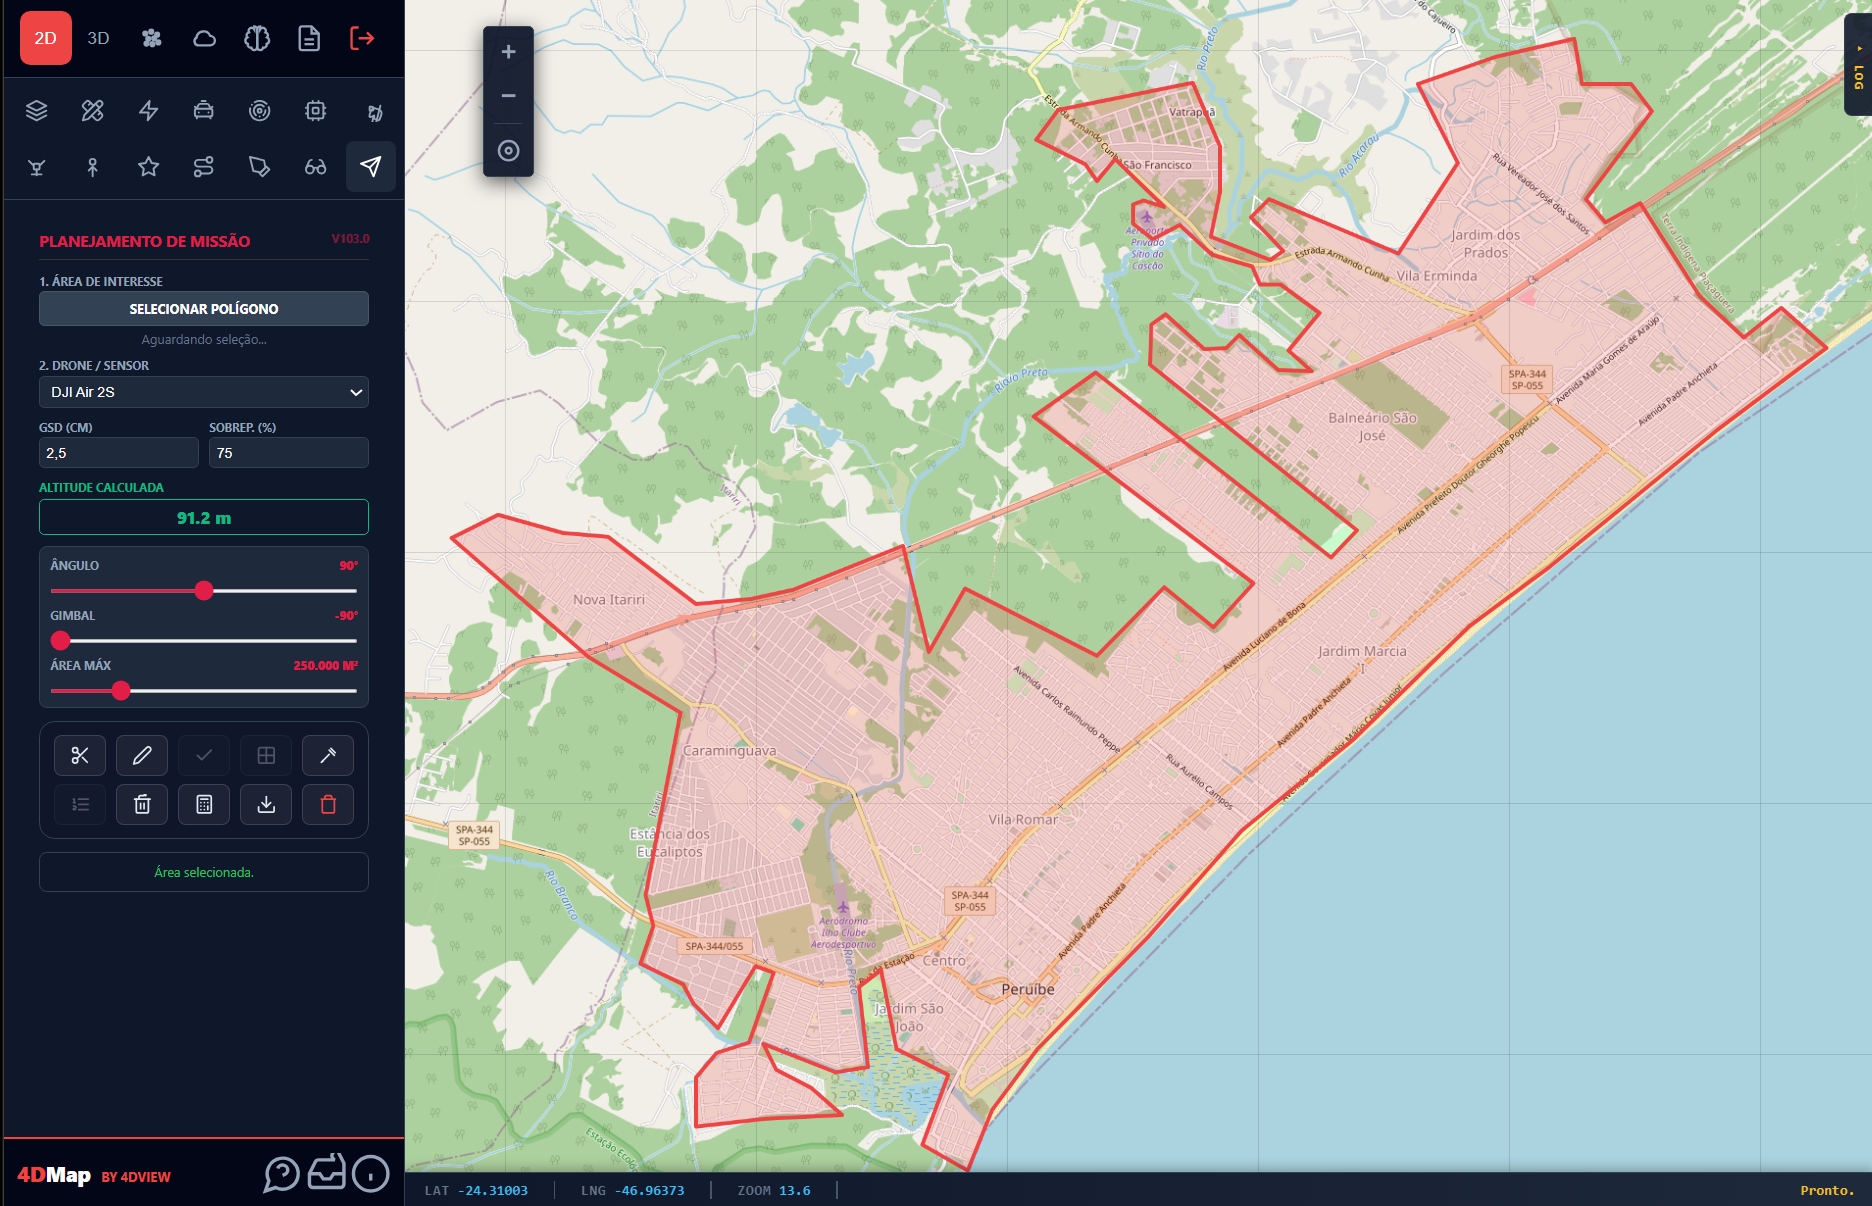Open the binoculars viewer tool
Image resolution: width=1872 pixels, height=1206 pixels.
315,167
